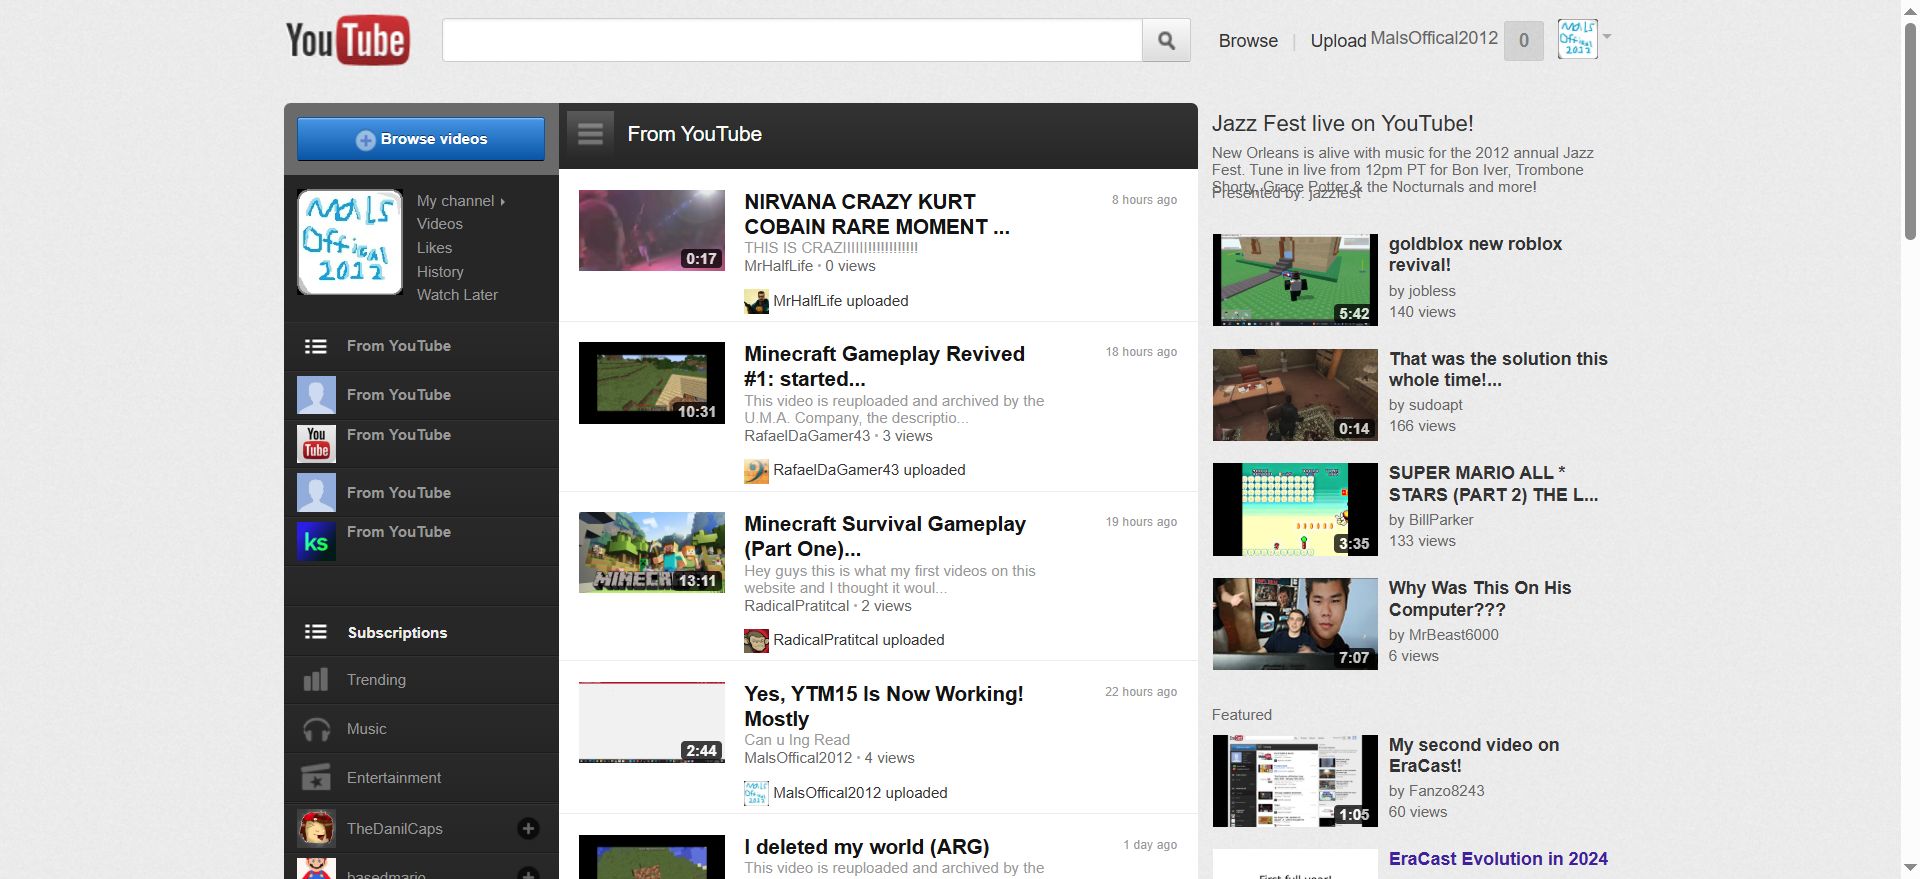Open Why Was This On His Computer title

pyautogui.click(x=1480, y=599)
